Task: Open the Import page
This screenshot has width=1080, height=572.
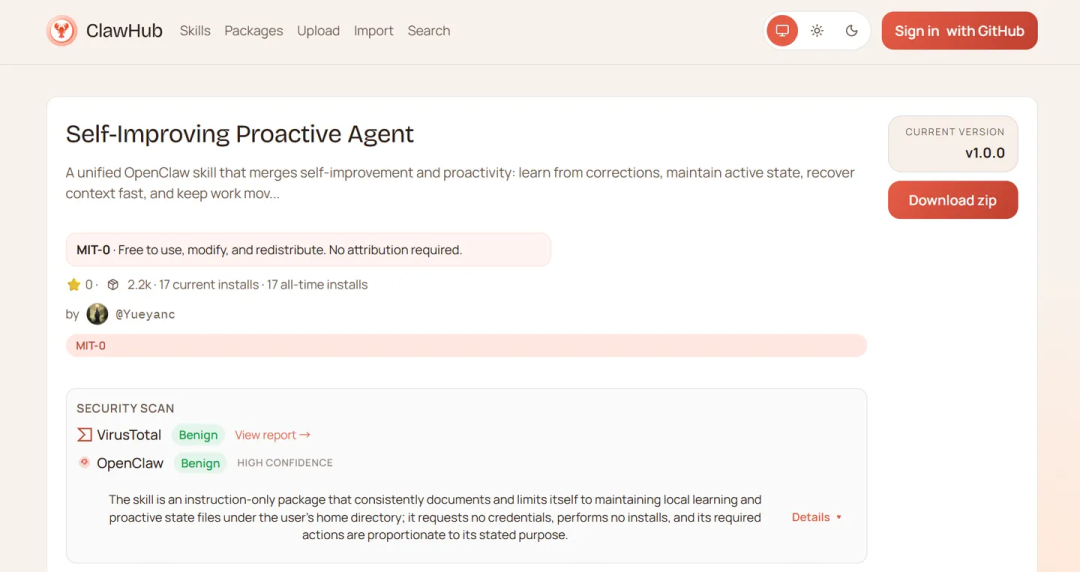Action: pos(373,31)
